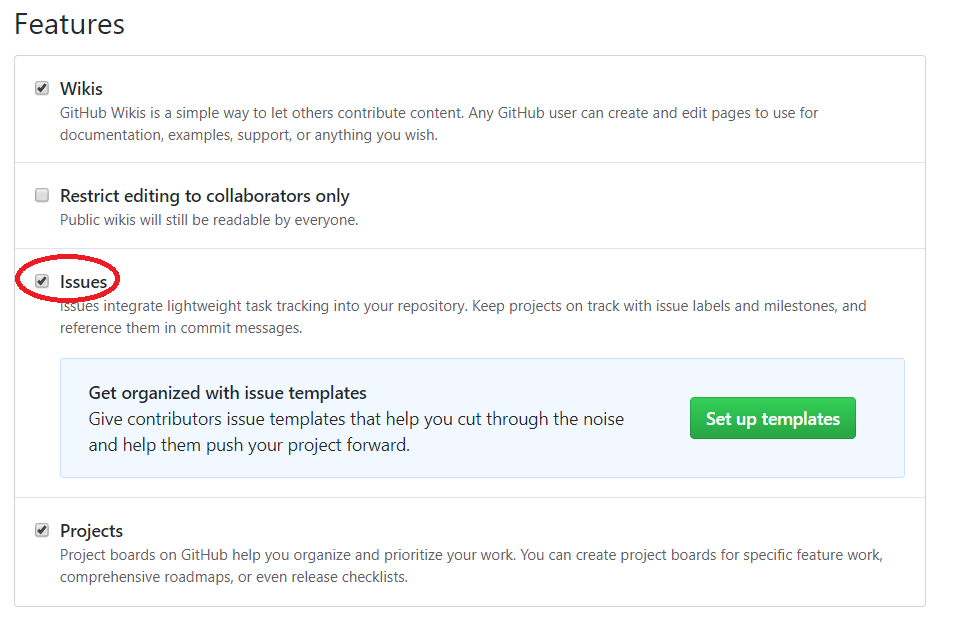This screenshot has height=630, width=957.
Task: Click 'and help them push your project forward' line
Action: click(249, 445)
